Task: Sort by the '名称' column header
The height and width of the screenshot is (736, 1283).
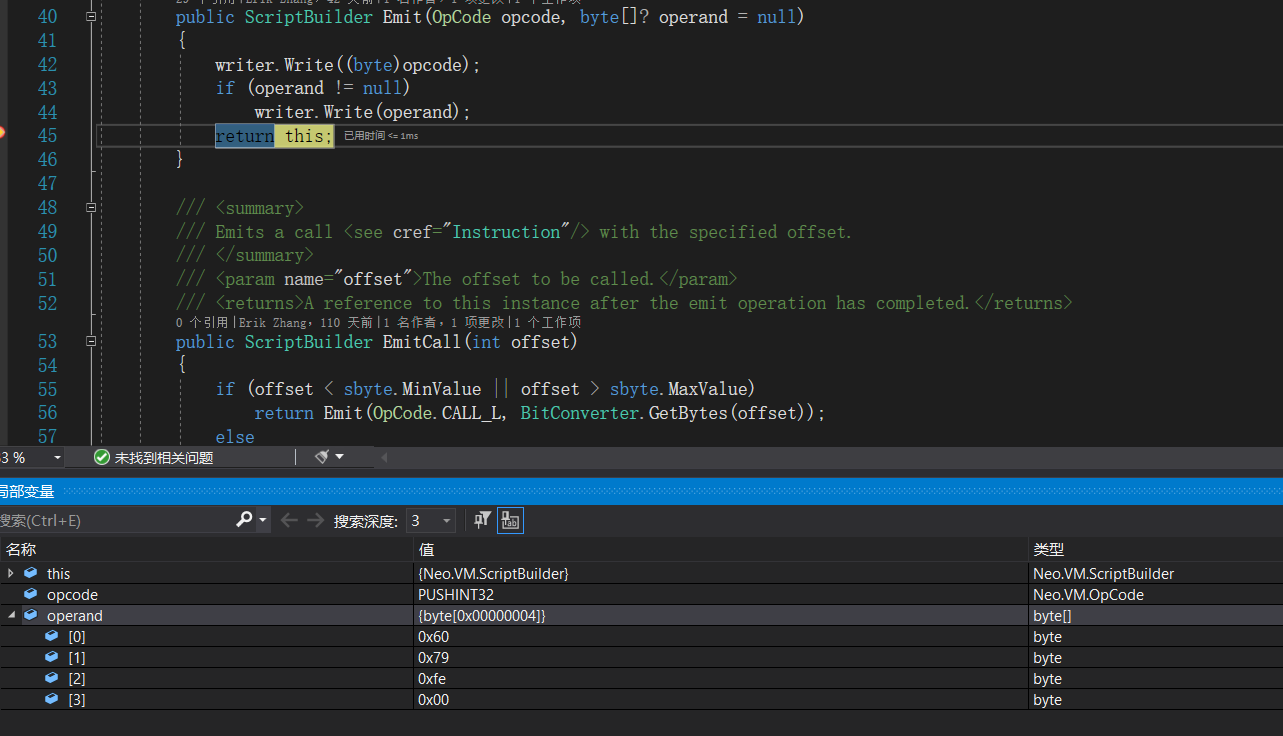Action: (206, 549)
